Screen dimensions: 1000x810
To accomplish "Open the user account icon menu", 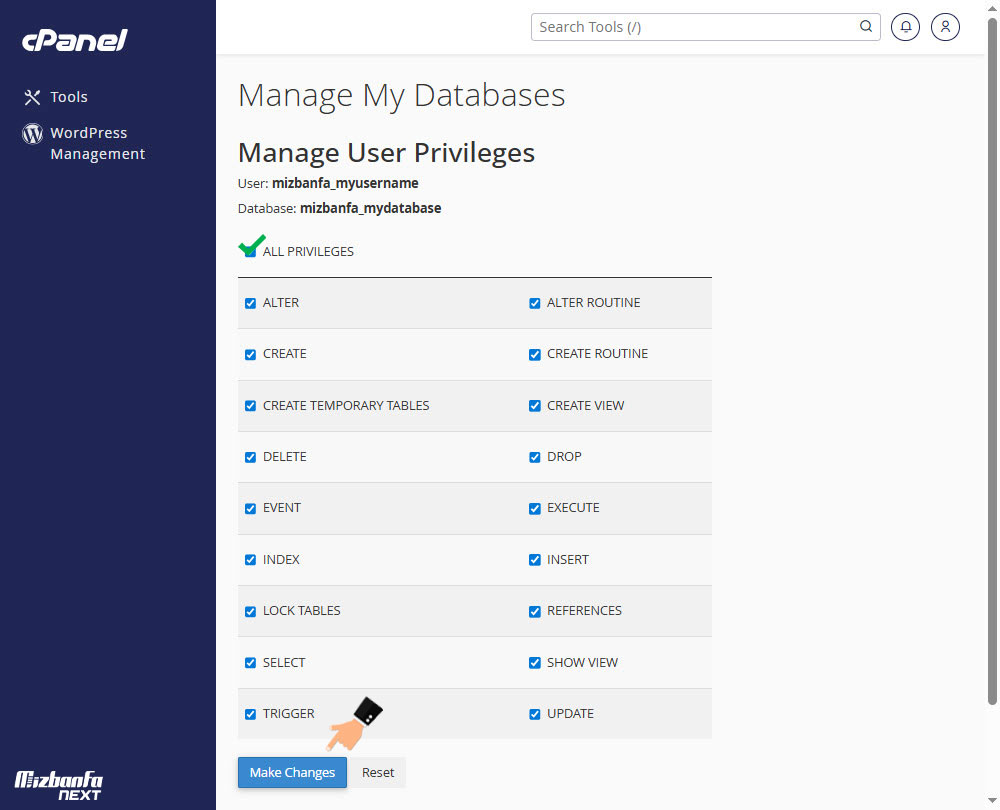I will (945, 27).
